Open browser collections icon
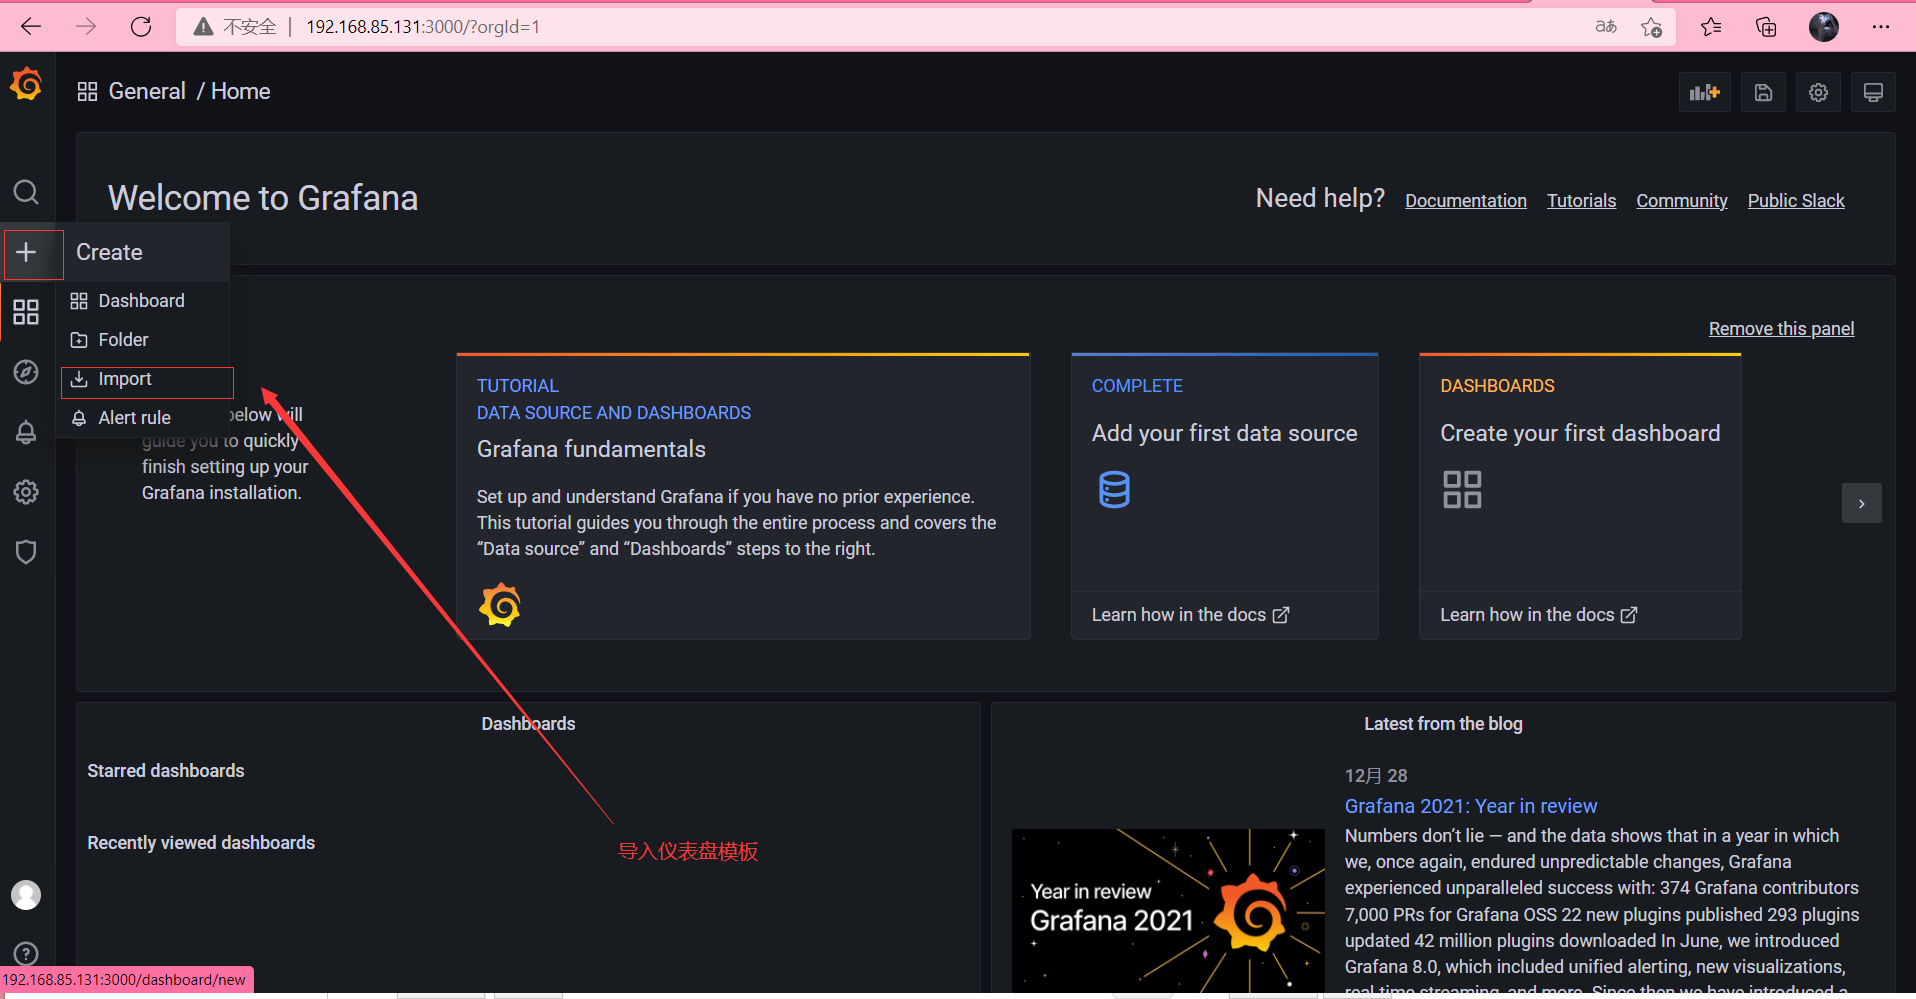Viewport: 1916px width, 999px height. [x=1766, y=27]
